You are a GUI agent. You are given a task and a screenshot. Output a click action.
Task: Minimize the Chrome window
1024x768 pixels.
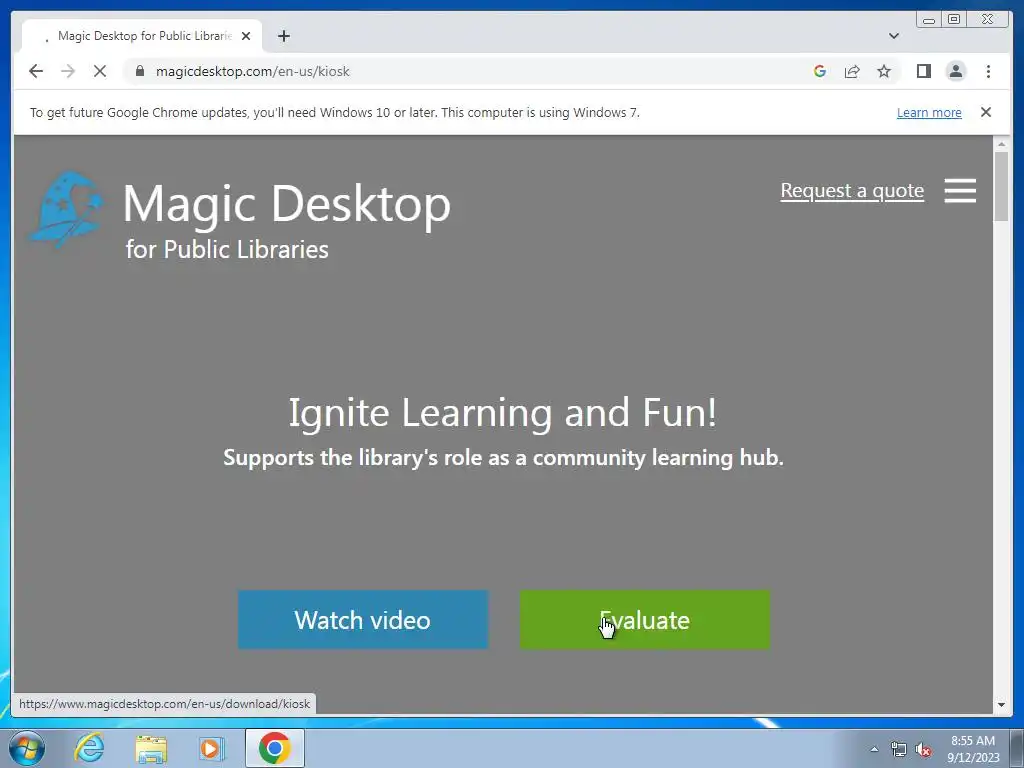(x=929, y=20)
